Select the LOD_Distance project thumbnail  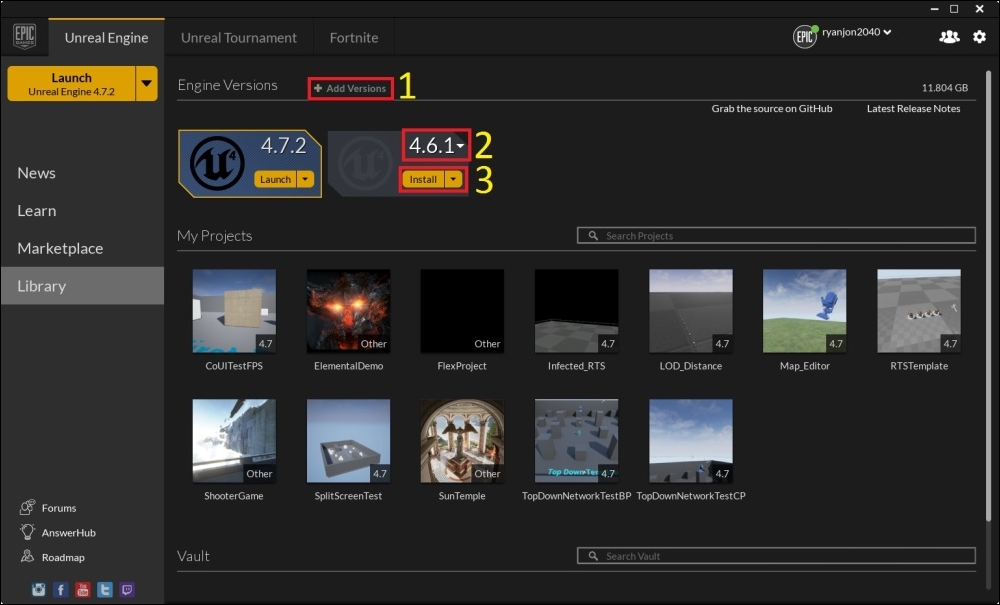point(691,310)
